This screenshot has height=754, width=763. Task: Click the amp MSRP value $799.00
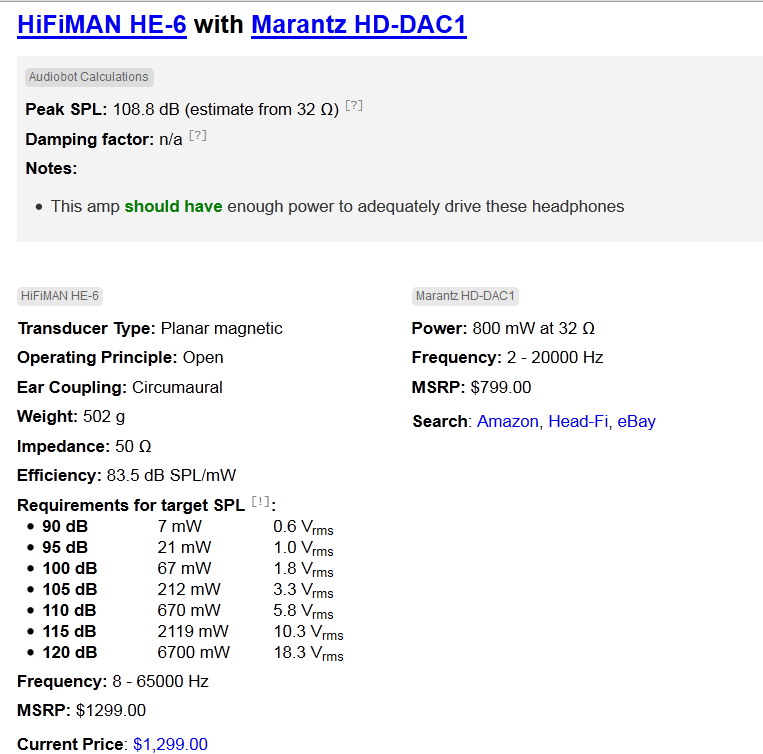coord(501,387)
